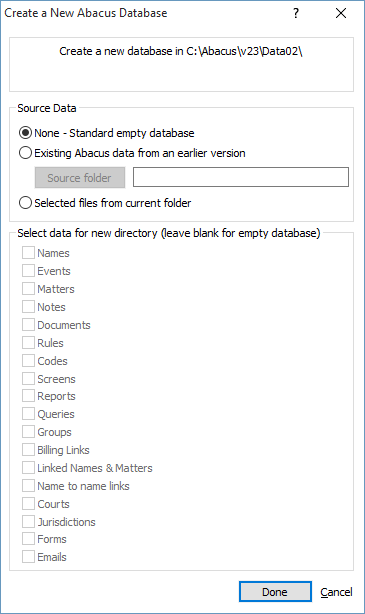Tick the Events checkbox
Viewport: 365px width, 614px height.
click(28, 271)
